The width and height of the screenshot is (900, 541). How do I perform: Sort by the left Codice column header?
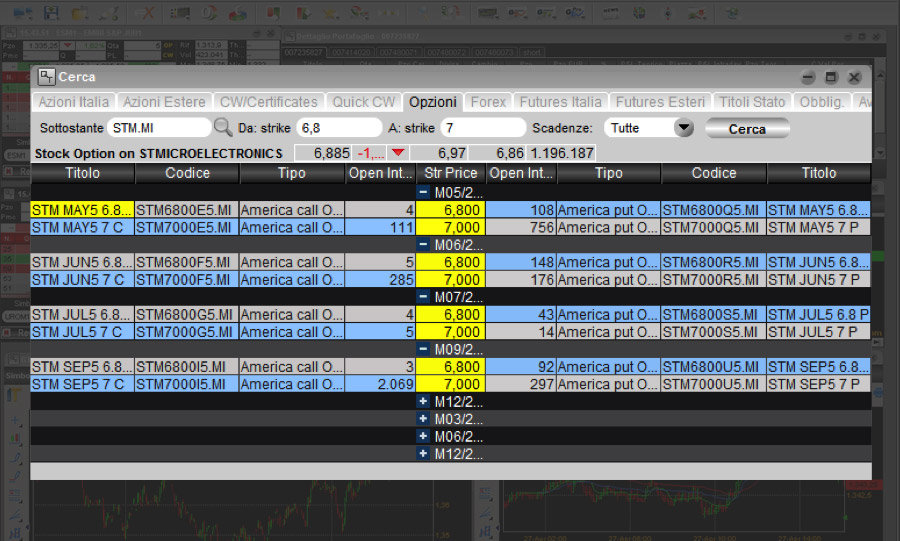(187, 173)
